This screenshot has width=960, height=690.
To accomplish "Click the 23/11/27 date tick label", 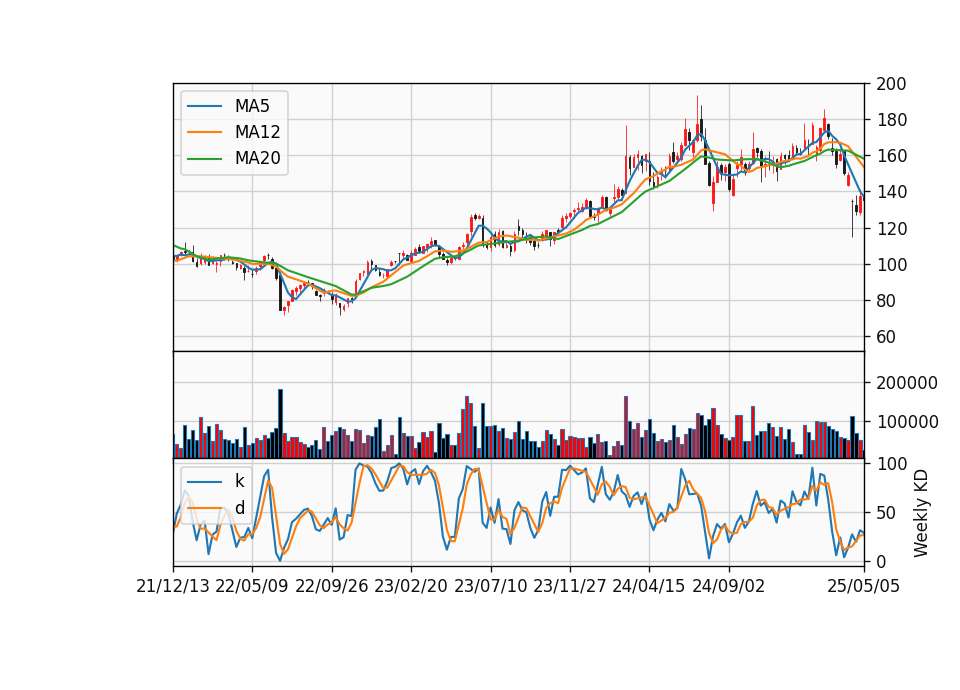I will (570, 586).
